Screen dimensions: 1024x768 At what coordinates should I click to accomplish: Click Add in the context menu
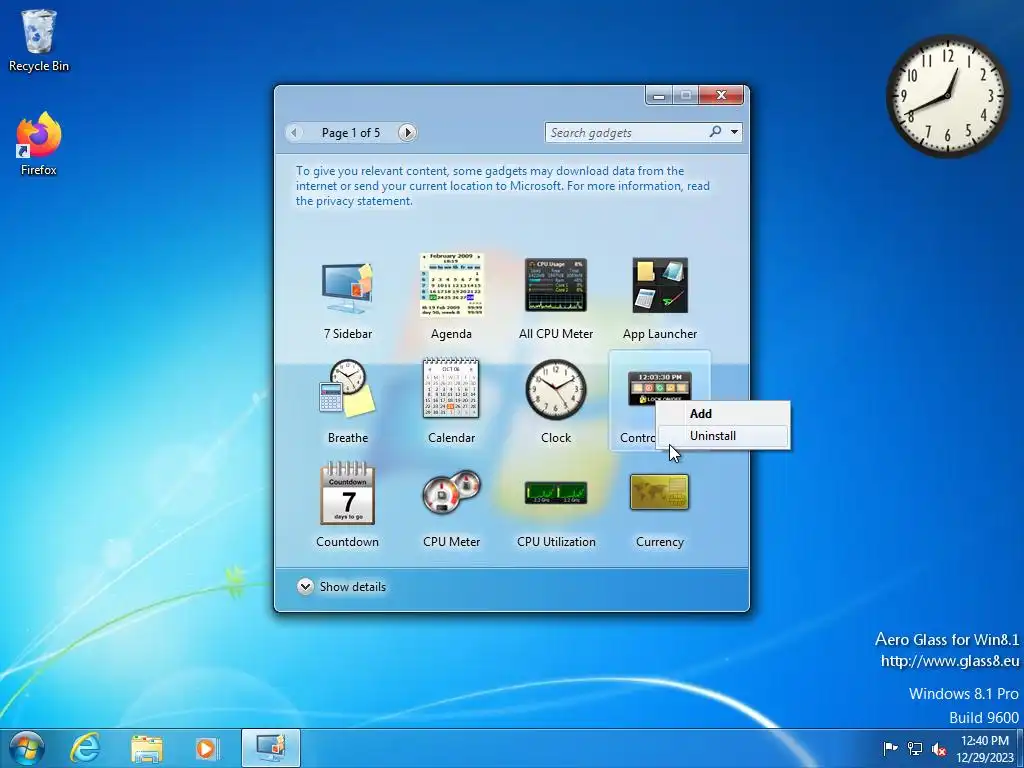point(722,413)
